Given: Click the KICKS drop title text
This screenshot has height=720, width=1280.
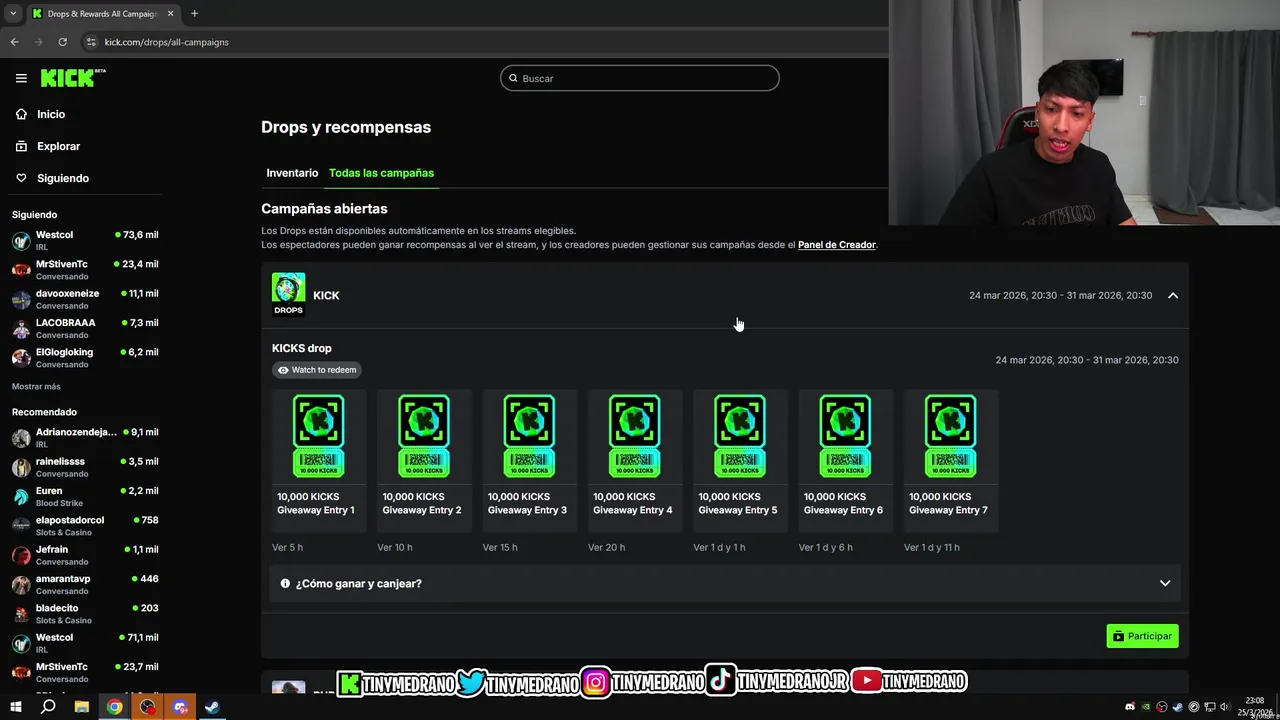Looking at the screenshot, I should 301,348.
